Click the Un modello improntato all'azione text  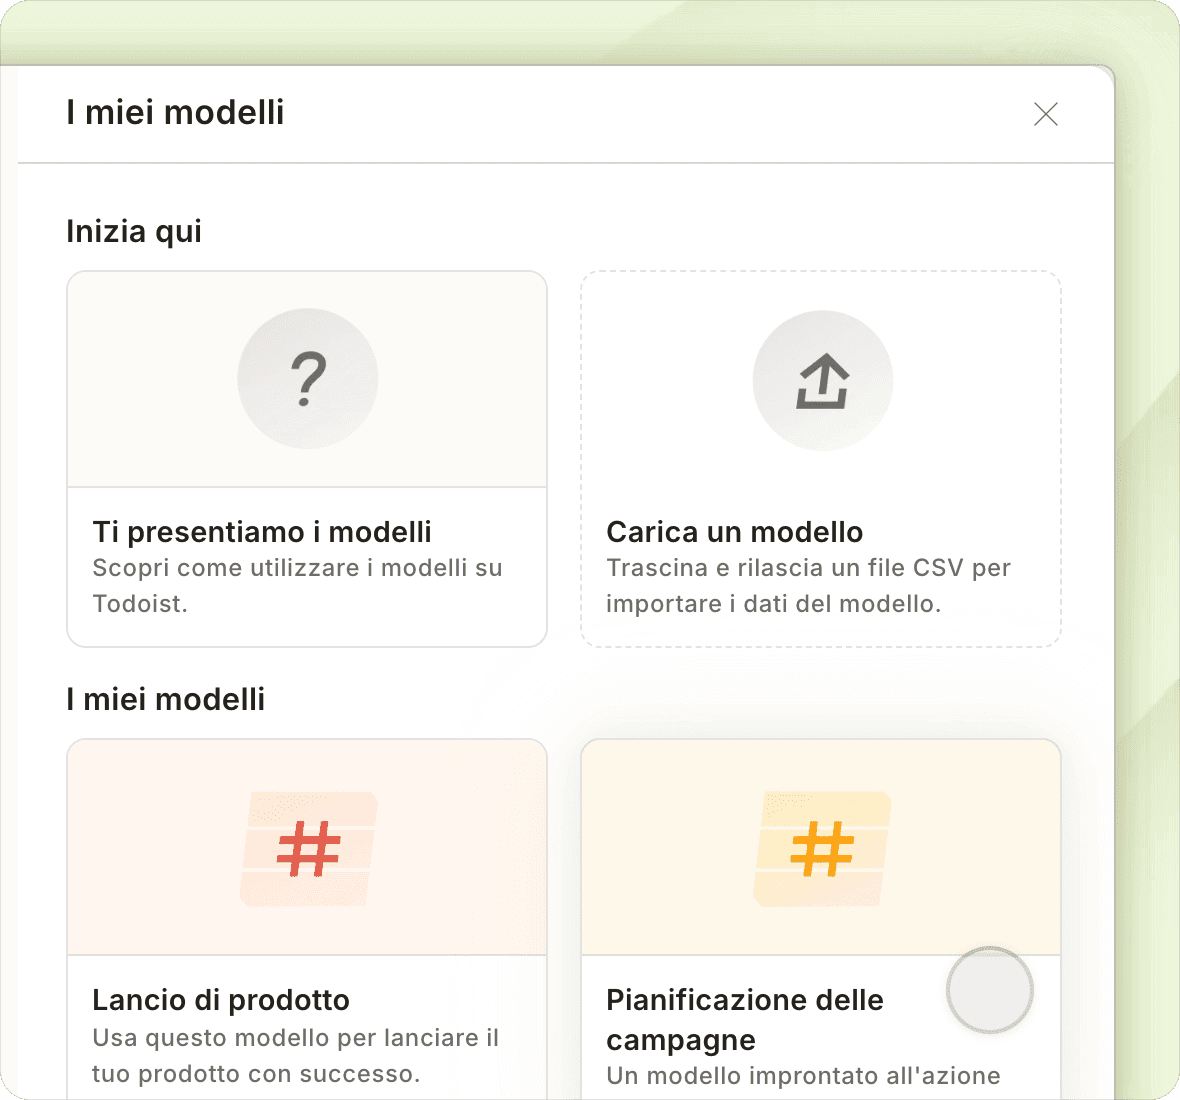(803, 1076)
